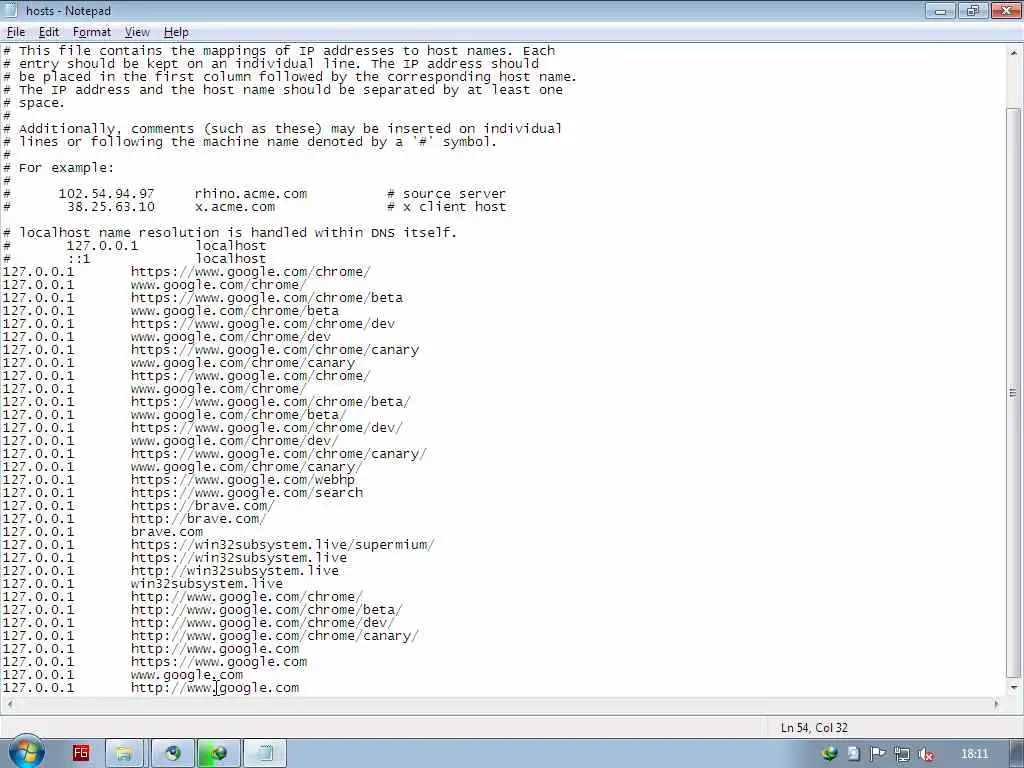Close the hosts Notepad window
1024x768 pixels.
[x=1006, y=10]
